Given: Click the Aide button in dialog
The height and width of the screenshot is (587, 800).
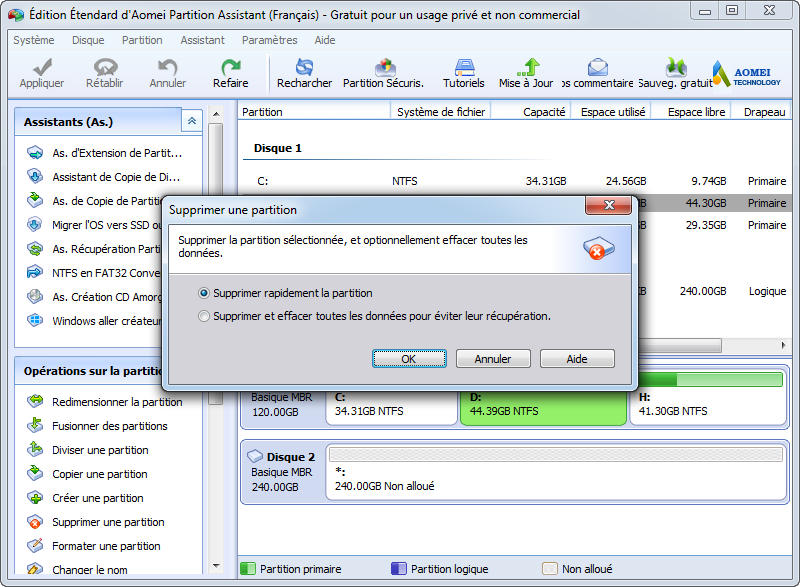Looking at the screenshot, I should [577, 359].
